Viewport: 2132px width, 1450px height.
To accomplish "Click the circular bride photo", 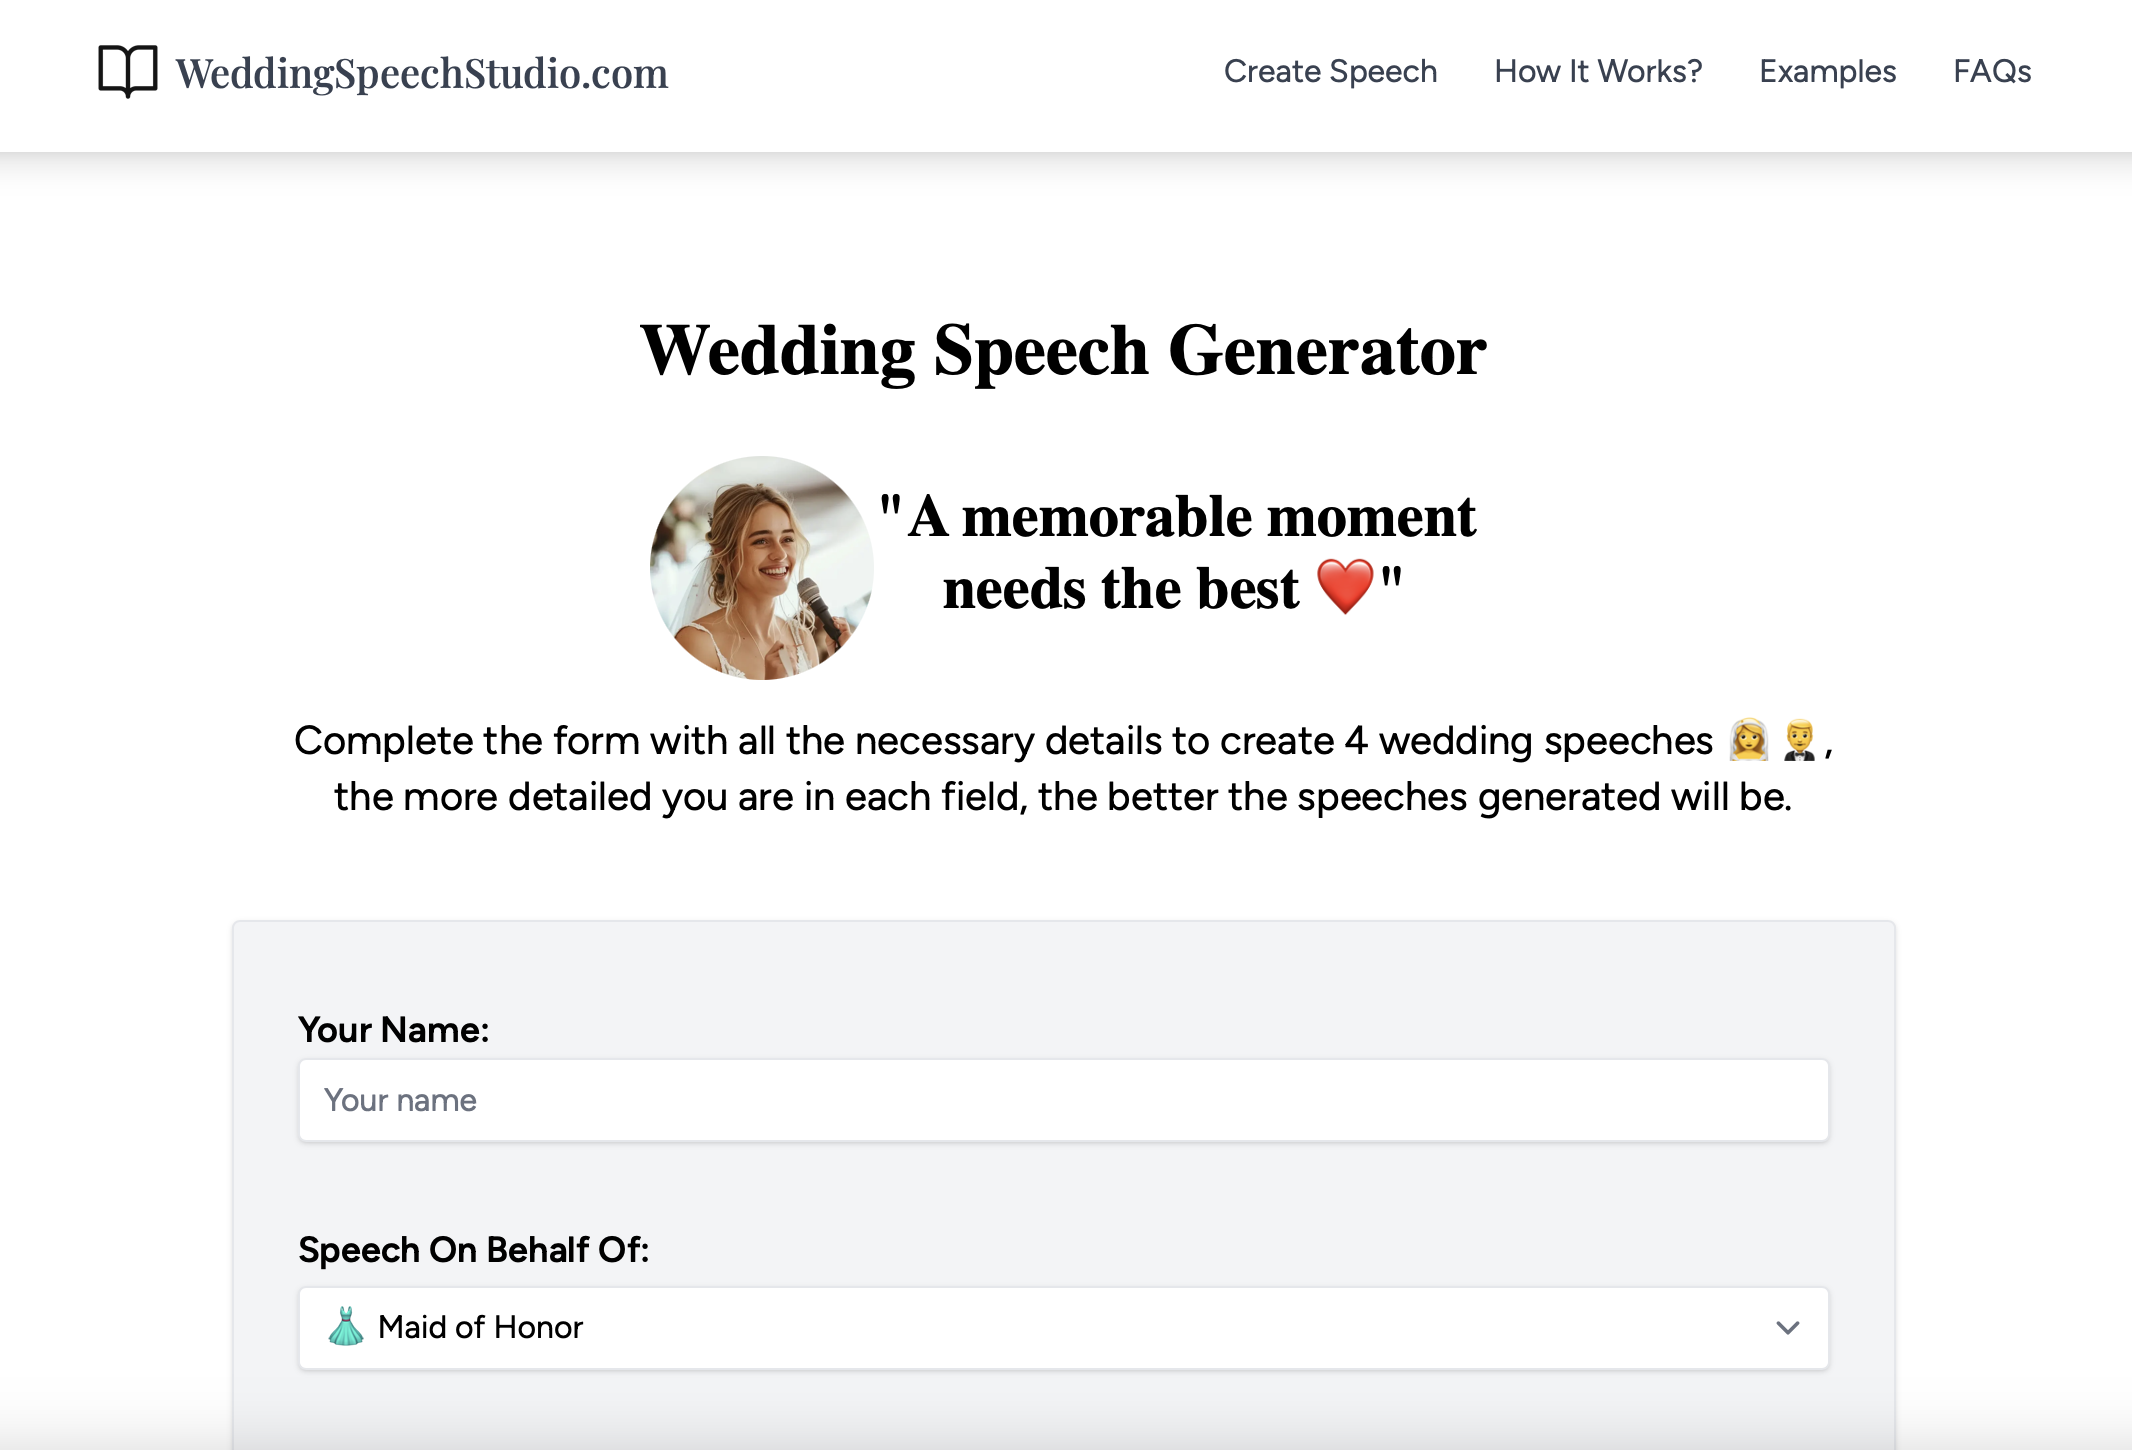I will coord(761,568).
